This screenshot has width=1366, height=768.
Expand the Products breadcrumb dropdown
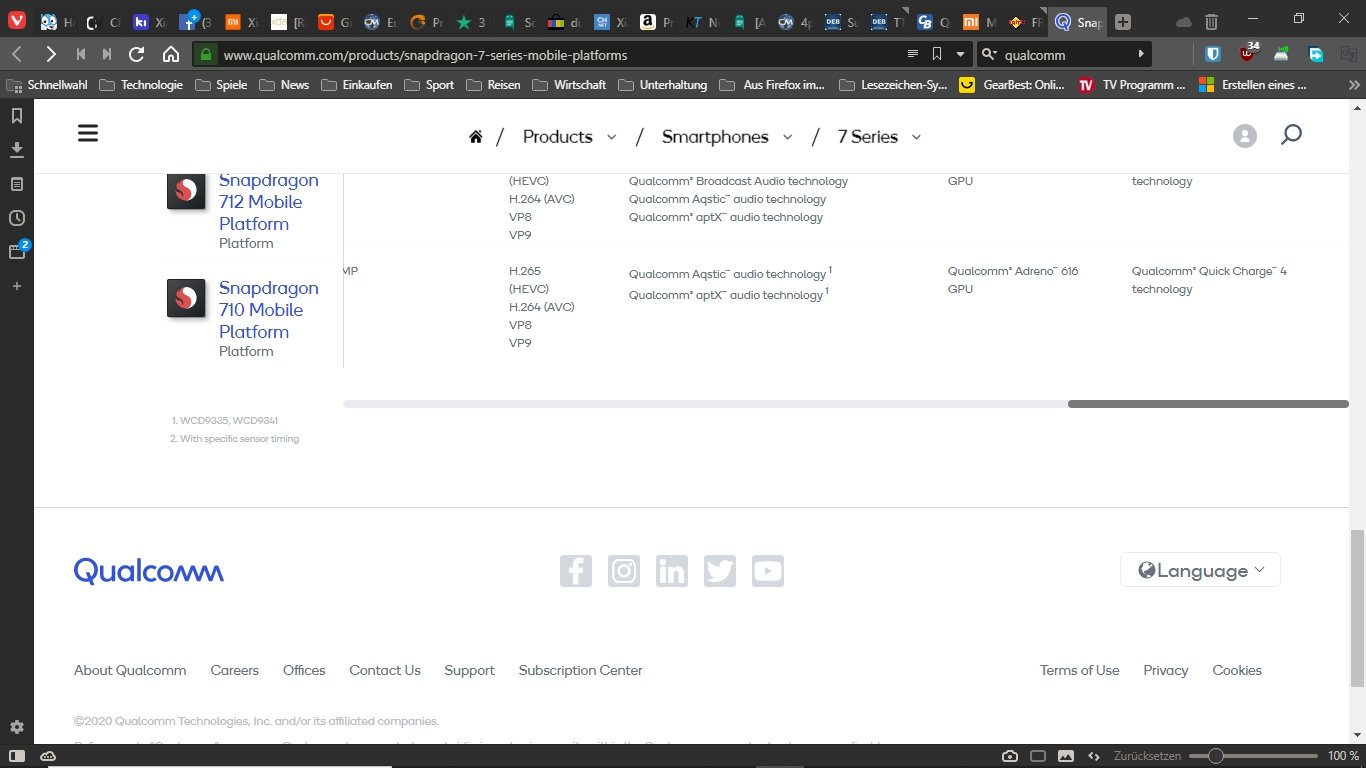point(611,137)
